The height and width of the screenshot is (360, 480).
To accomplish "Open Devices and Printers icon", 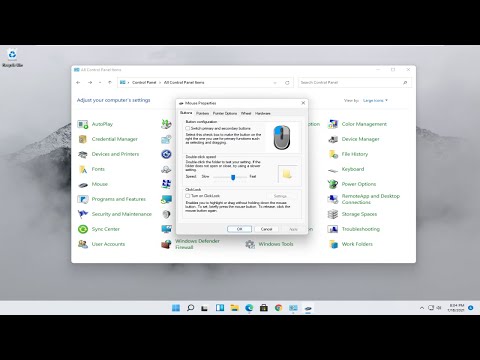I will (83, 154).
